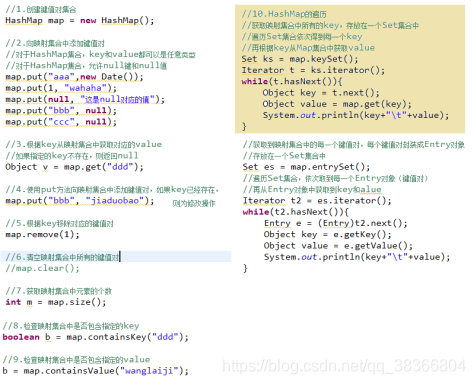Screen dimensions: 475x384
Task: Click the line Iterator t2 = es.iterator();
Action: click(x=317, y=201)
